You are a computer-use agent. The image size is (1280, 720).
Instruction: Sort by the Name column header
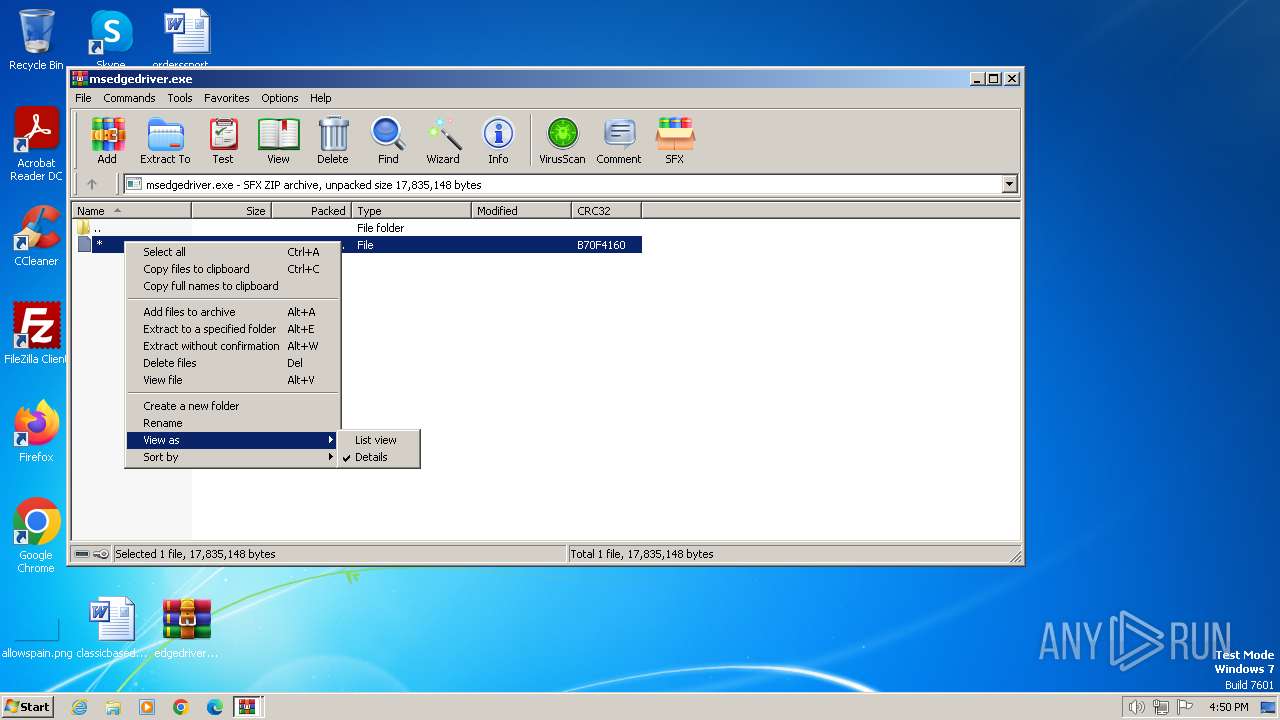point(132,211)
